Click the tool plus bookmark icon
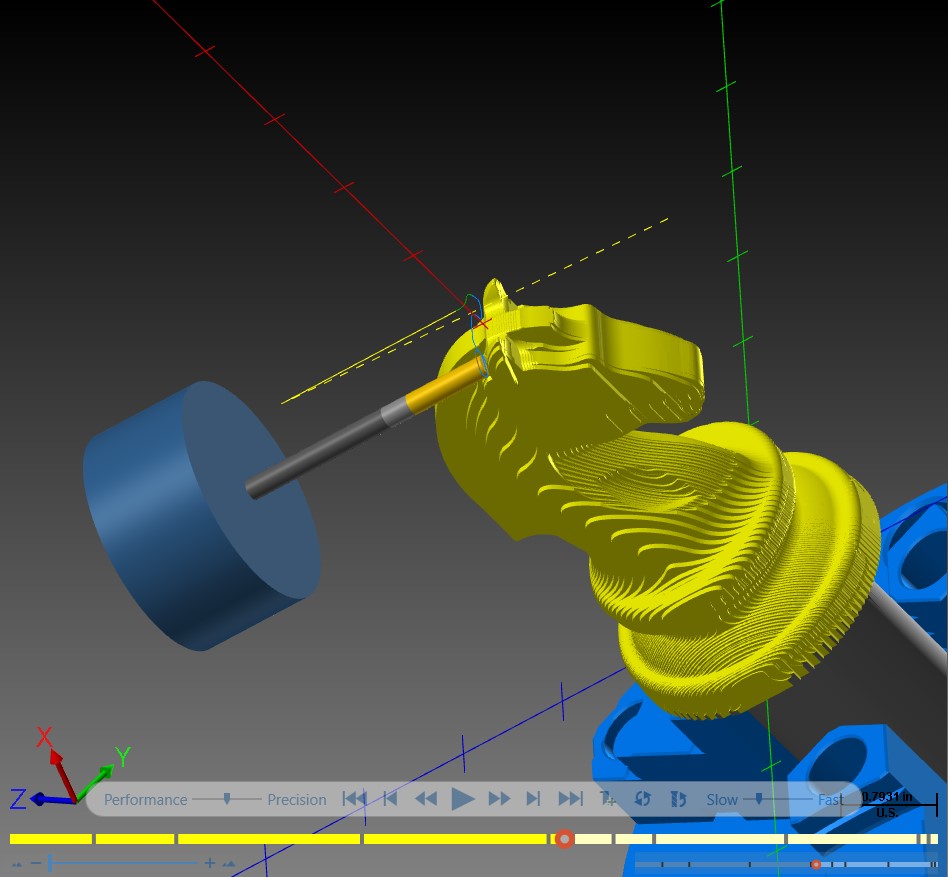Viewport: 948px width, 877px height. click(608, 799)
